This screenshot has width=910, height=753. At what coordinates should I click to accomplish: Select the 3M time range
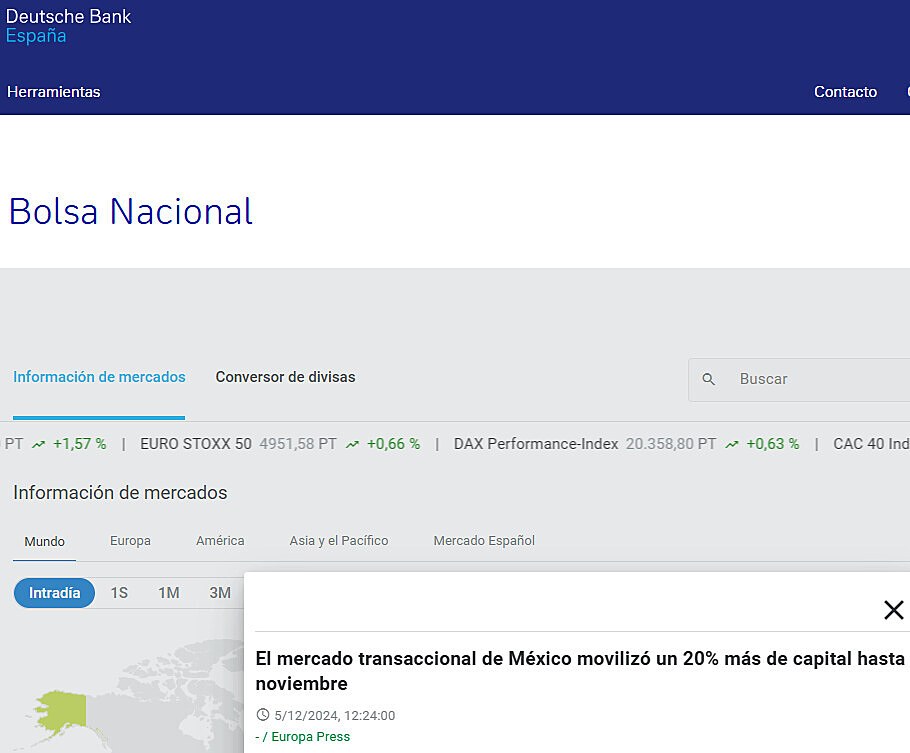coord(220,593)
